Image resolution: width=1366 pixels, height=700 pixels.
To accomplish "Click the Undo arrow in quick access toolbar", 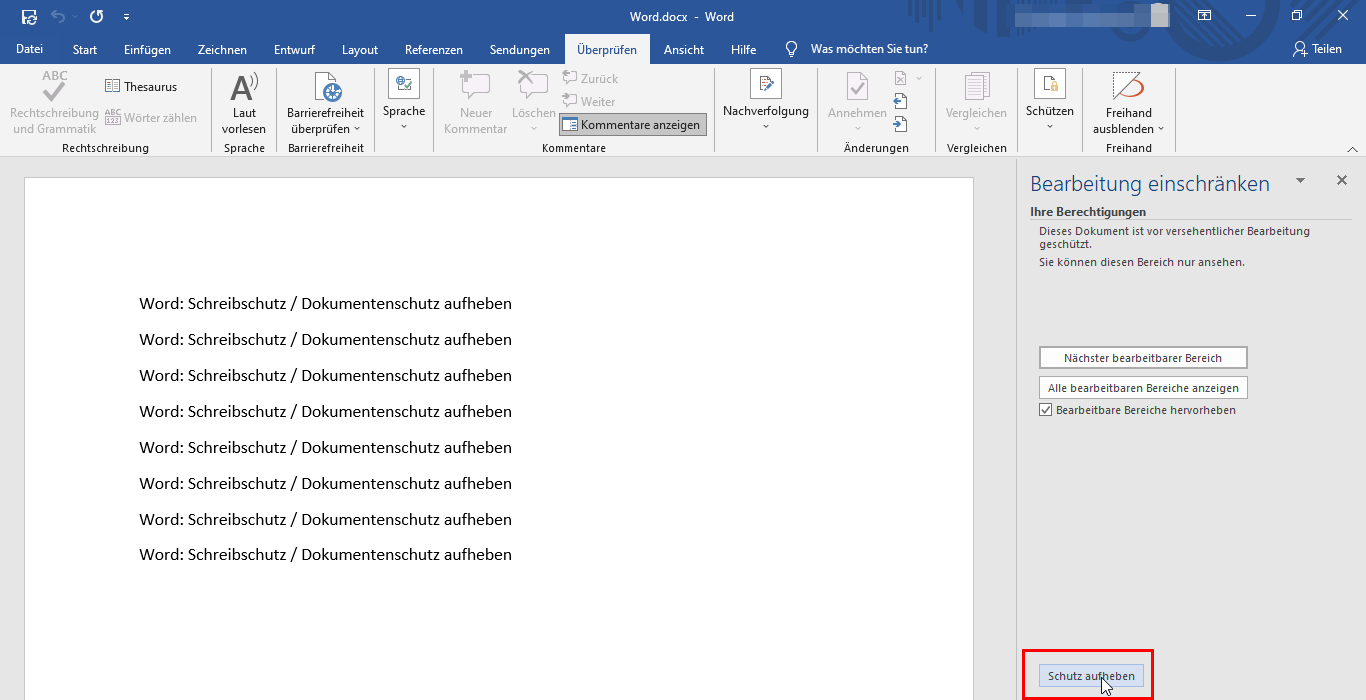I will (58, 17).
